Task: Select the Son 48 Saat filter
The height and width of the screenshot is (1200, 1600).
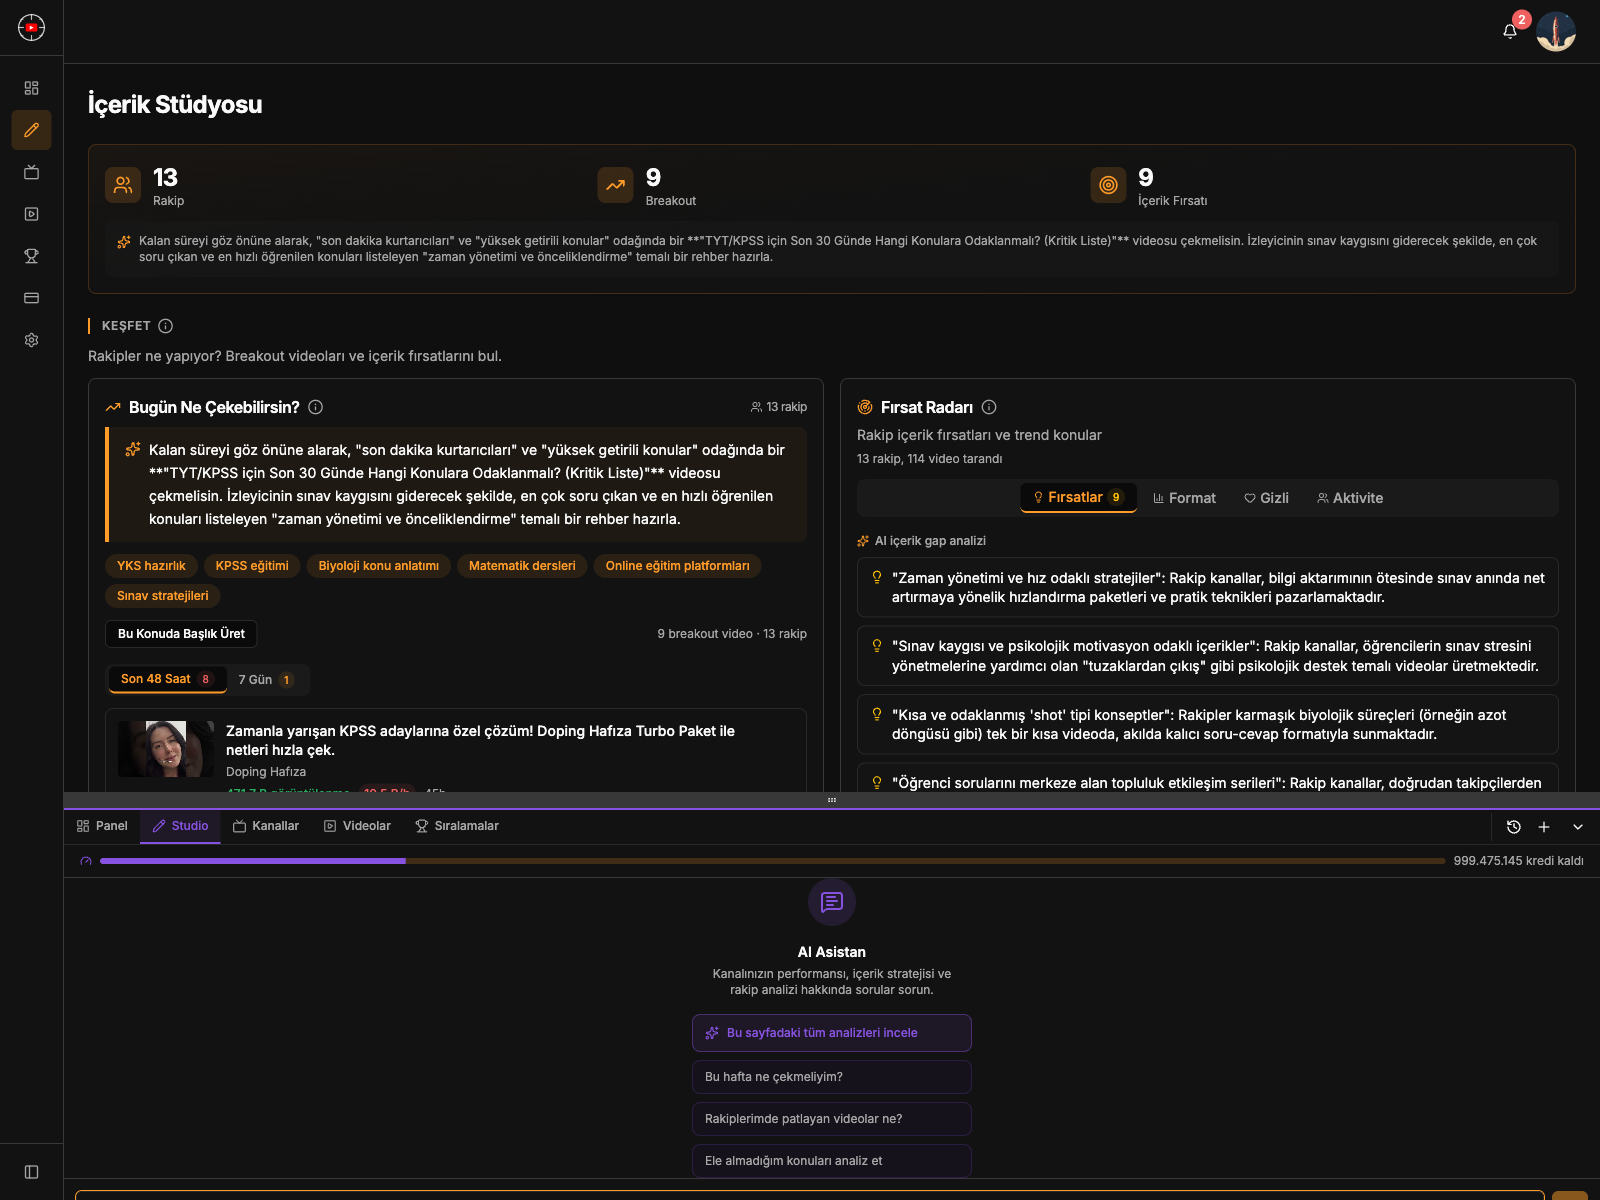Action: coord(168,679)
